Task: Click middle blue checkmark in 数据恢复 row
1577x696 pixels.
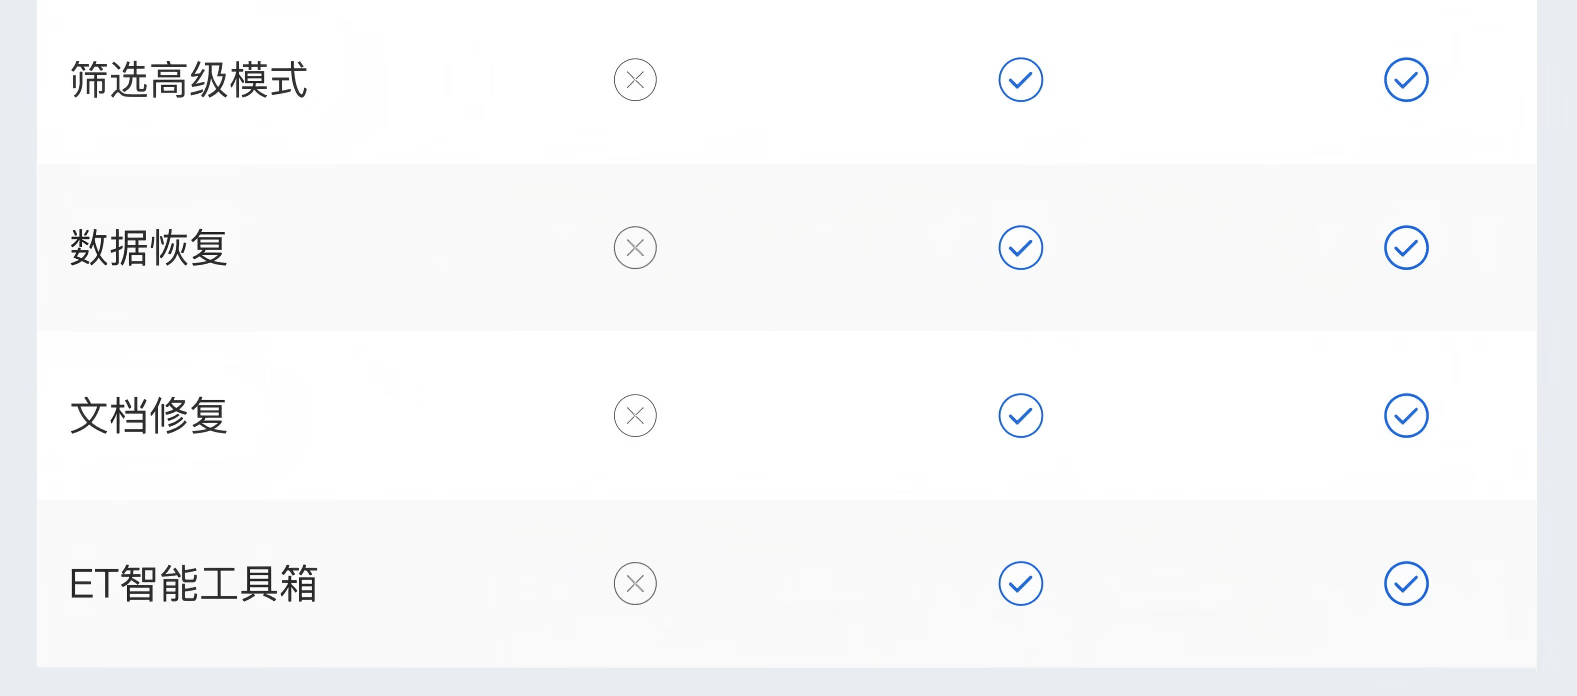Action: [x=1020, y=248]
